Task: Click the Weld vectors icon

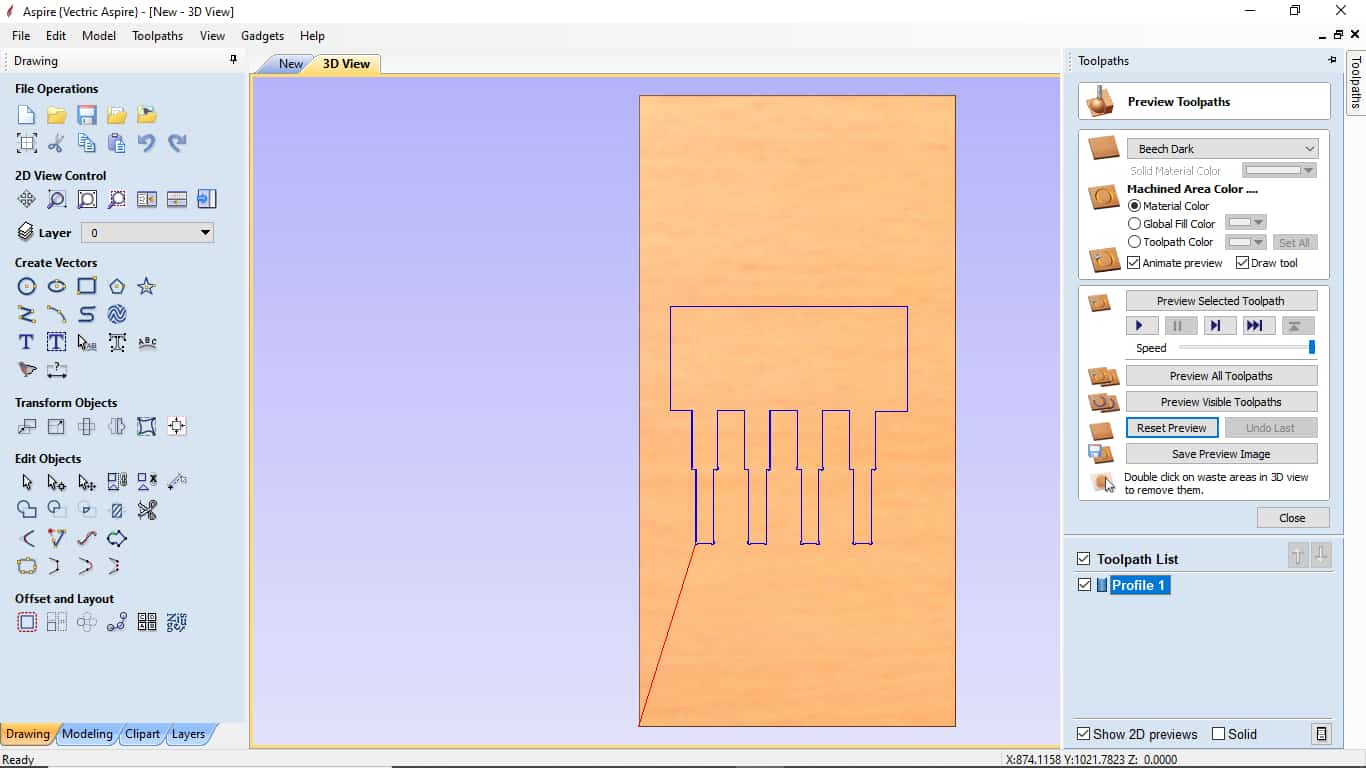Action: (x=27, y=510)
